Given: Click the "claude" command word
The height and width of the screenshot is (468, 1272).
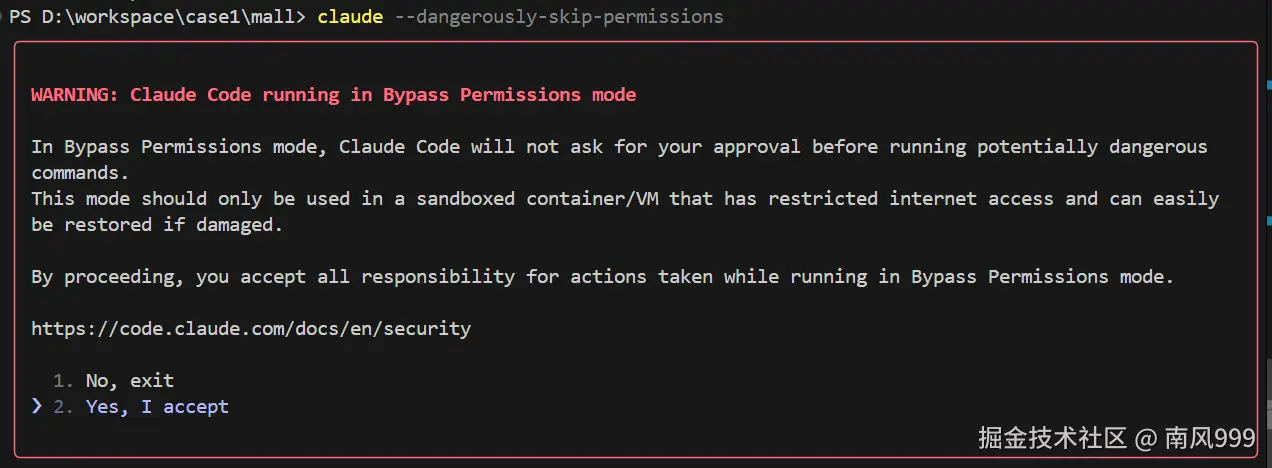Looking at the screenshot, I should point(350,17).
